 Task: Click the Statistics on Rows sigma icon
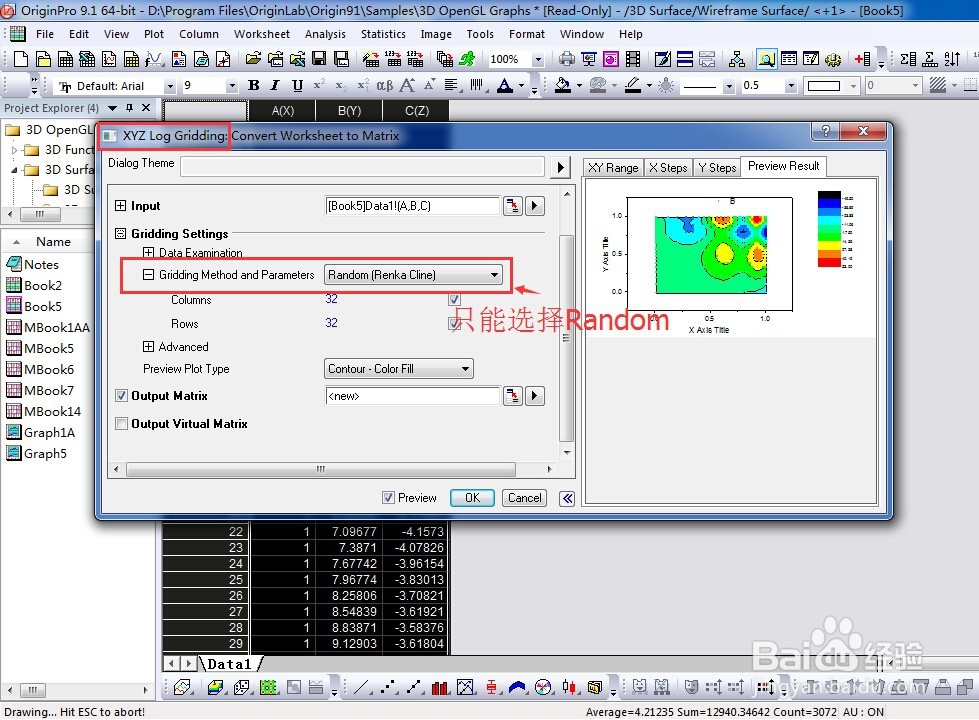(x=930, y=59)
